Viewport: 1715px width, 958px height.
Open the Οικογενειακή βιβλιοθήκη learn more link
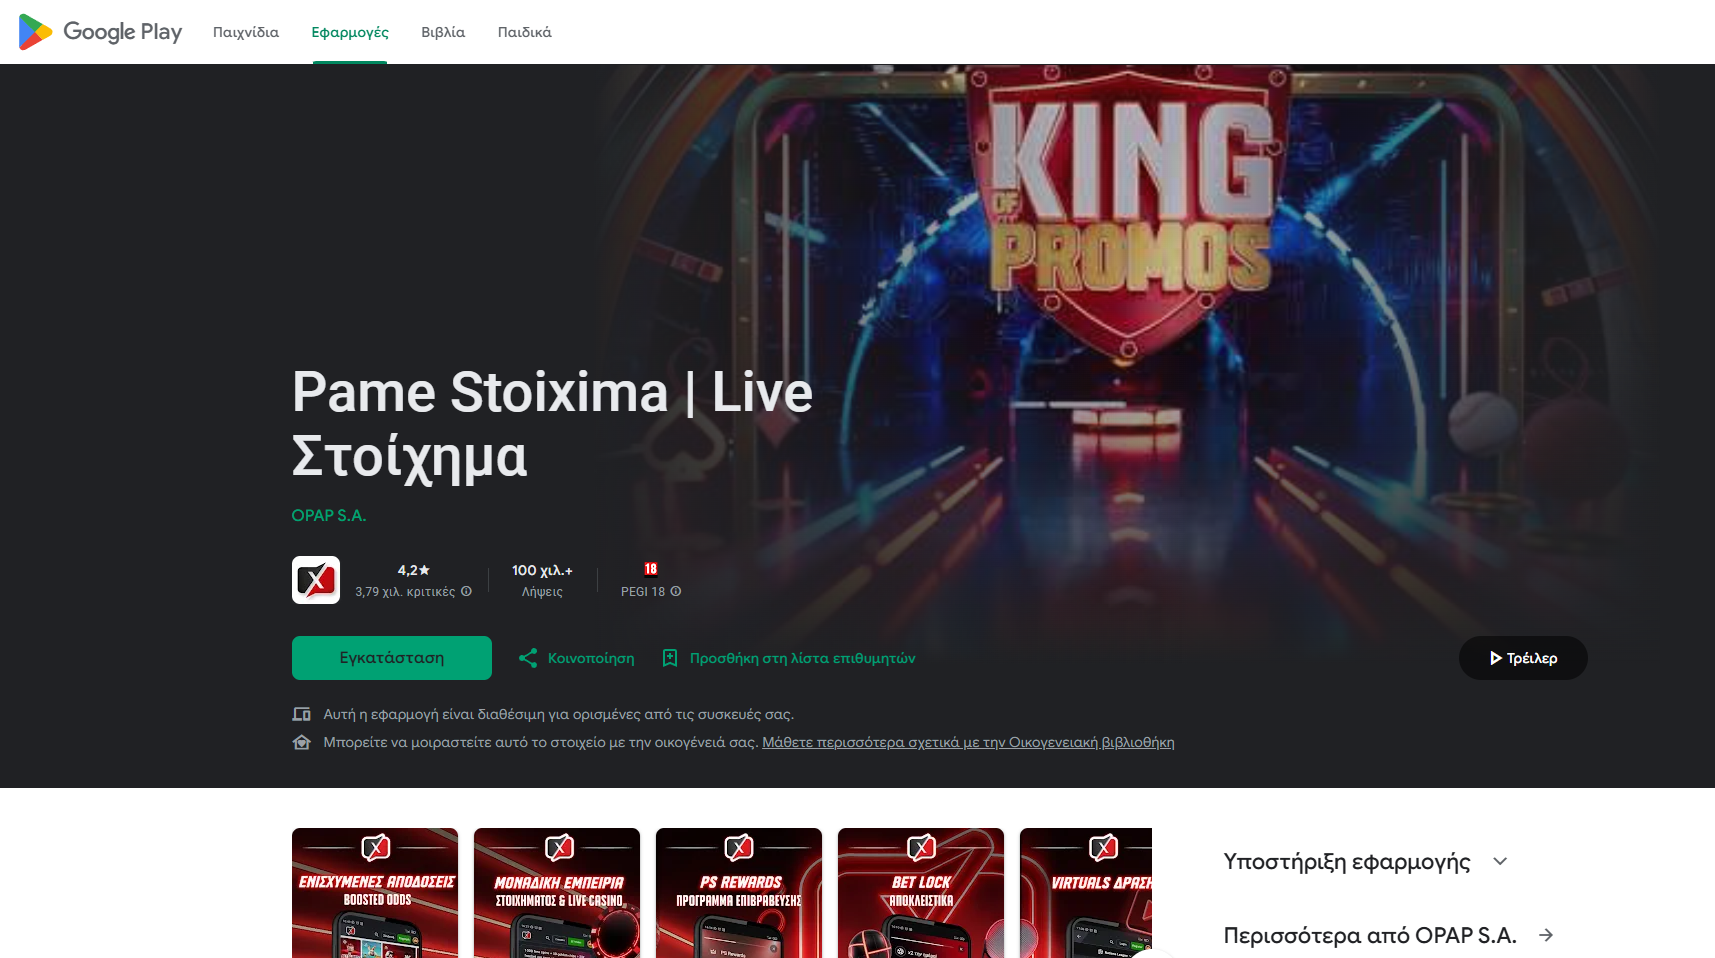[968, 742]
